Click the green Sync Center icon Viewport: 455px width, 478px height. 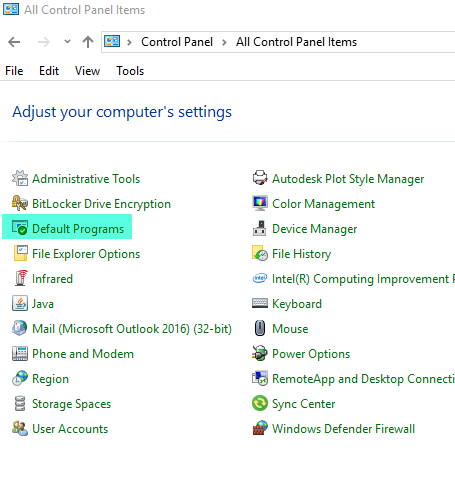coord(260,403)
